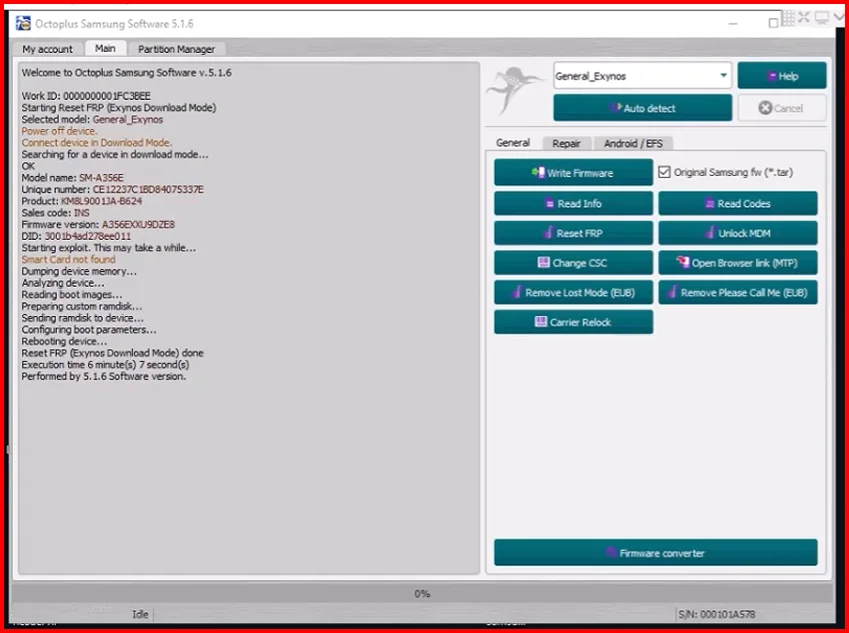Viewport: 849px width, 633px height.
Task: Click the Carrier Relock button
Action: [x=573, y=322]
